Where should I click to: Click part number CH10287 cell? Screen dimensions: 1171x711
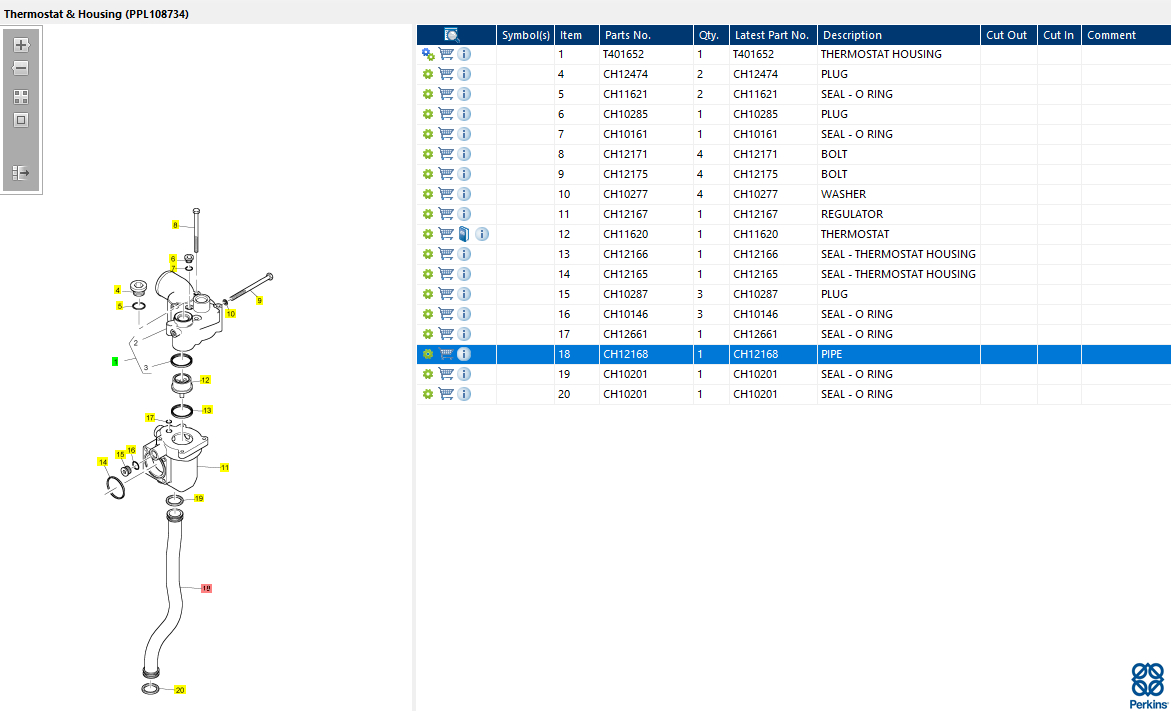tap(646, 294)
